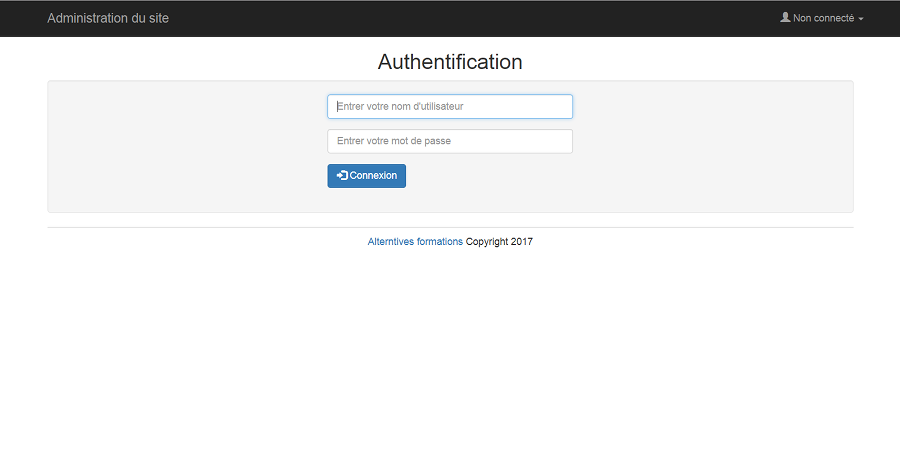
Task: Focus the username input field
Action: 450,106
